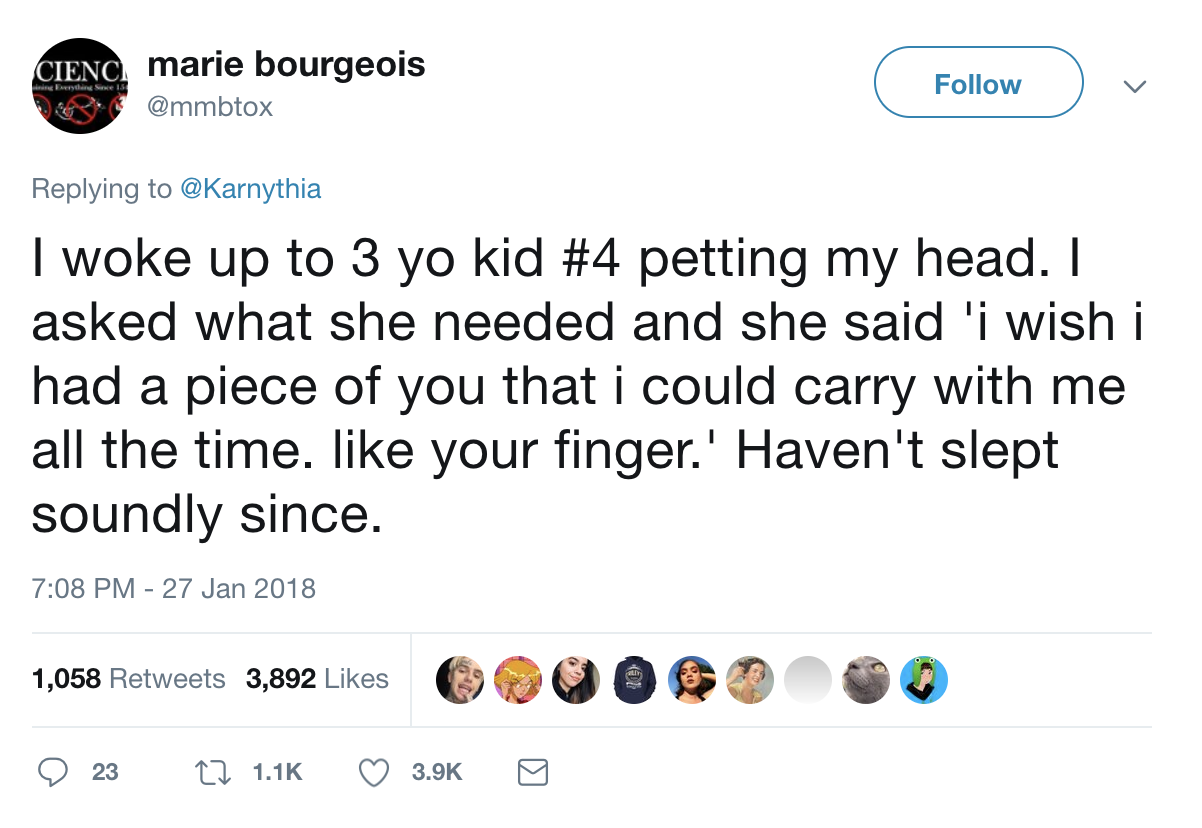Open the @Karnythia profile link
1202x828 pixels.
pos(250,189)
